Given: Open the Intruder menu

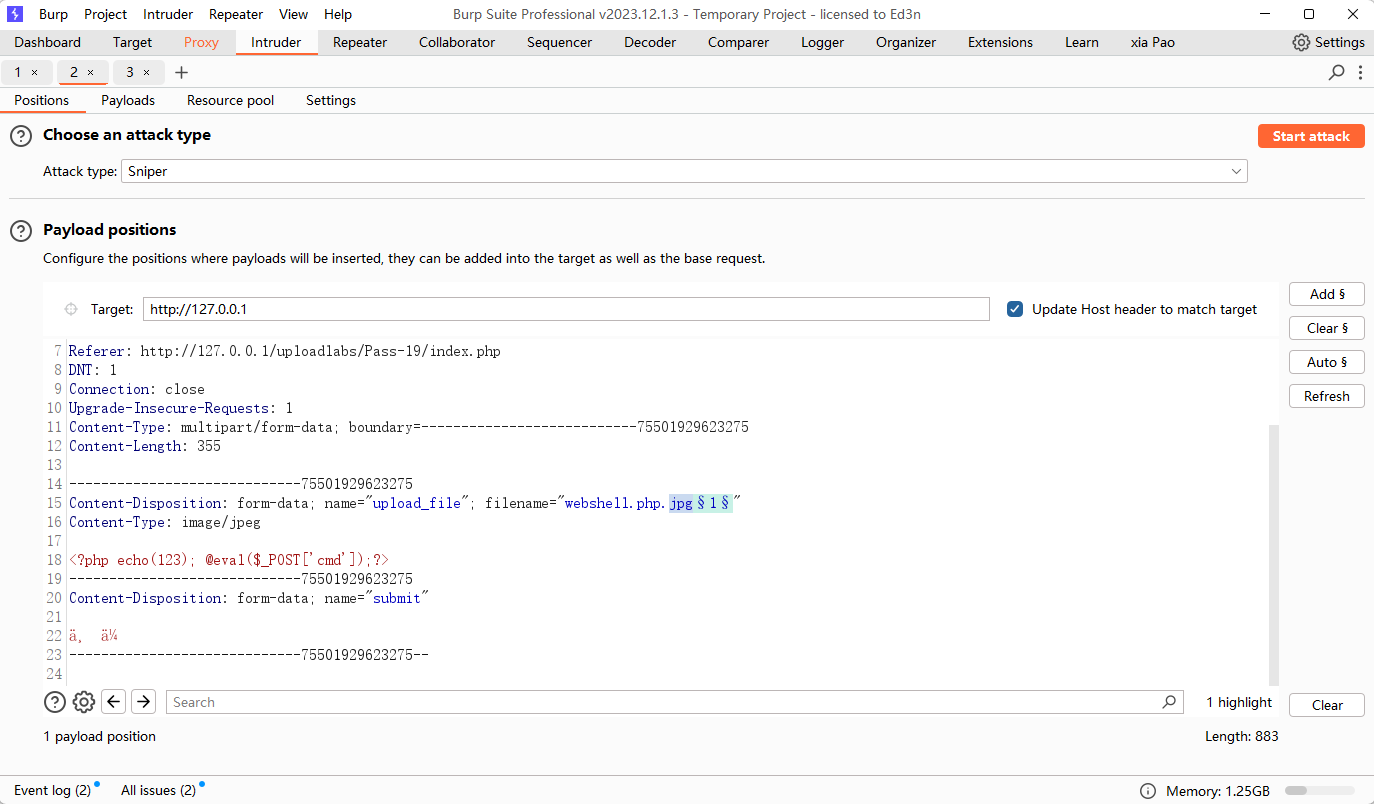Looking at the screenshot, I should point(168,14).
